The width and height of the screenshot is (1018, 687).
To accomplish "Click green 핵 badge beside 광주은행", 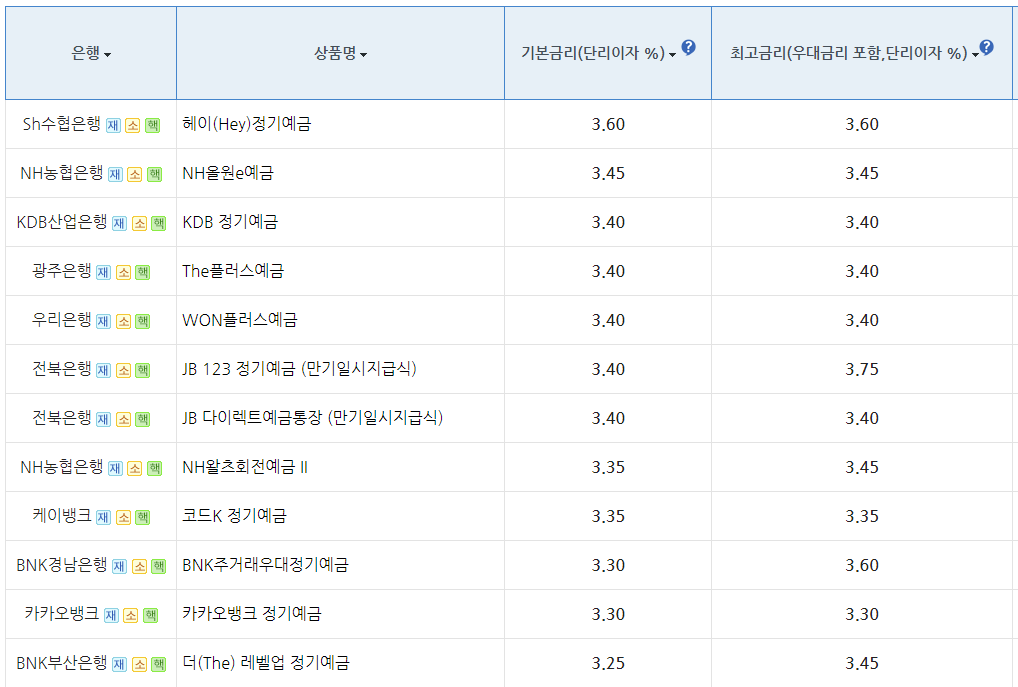I will click(143, 272).
